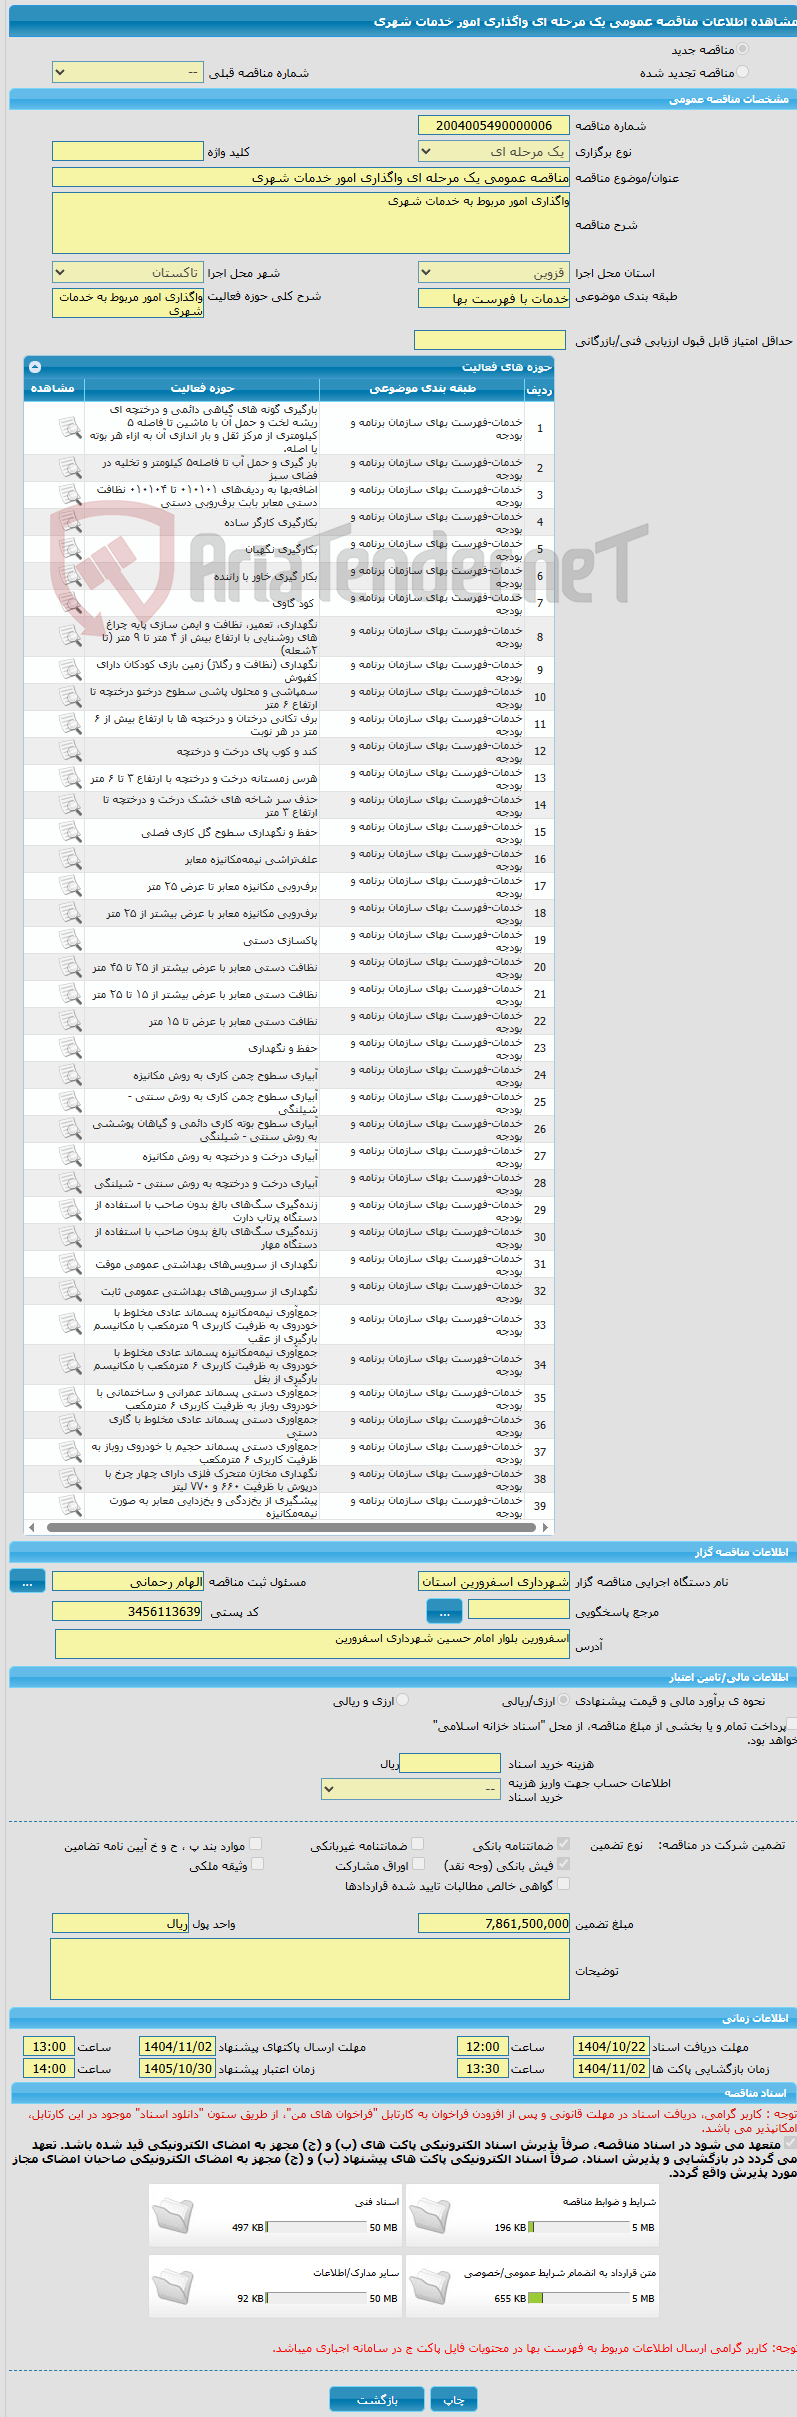Open view icon for activity row 9
The height and width of the screenshot is (2417, 797).
tap(69, 670)
